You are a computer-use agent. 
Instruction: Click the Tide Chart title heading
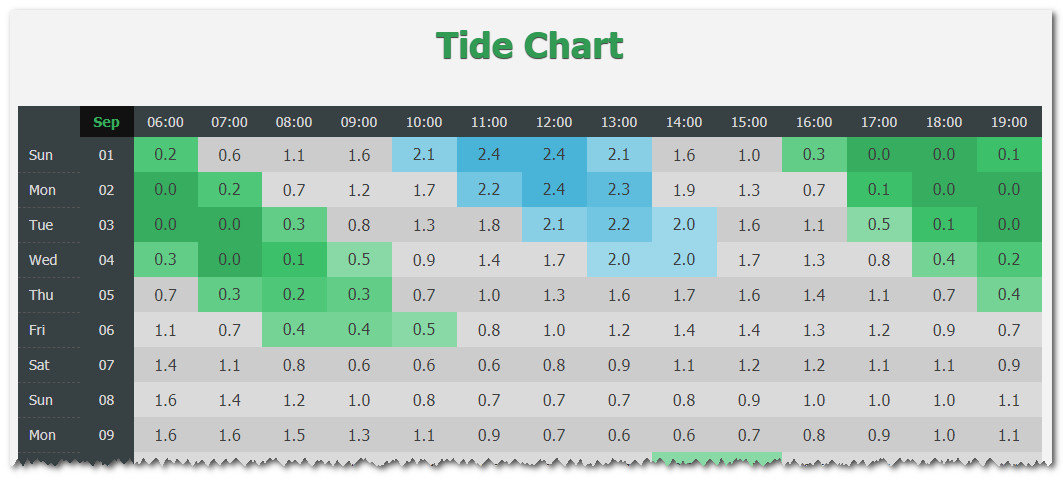tap(530, 46)
